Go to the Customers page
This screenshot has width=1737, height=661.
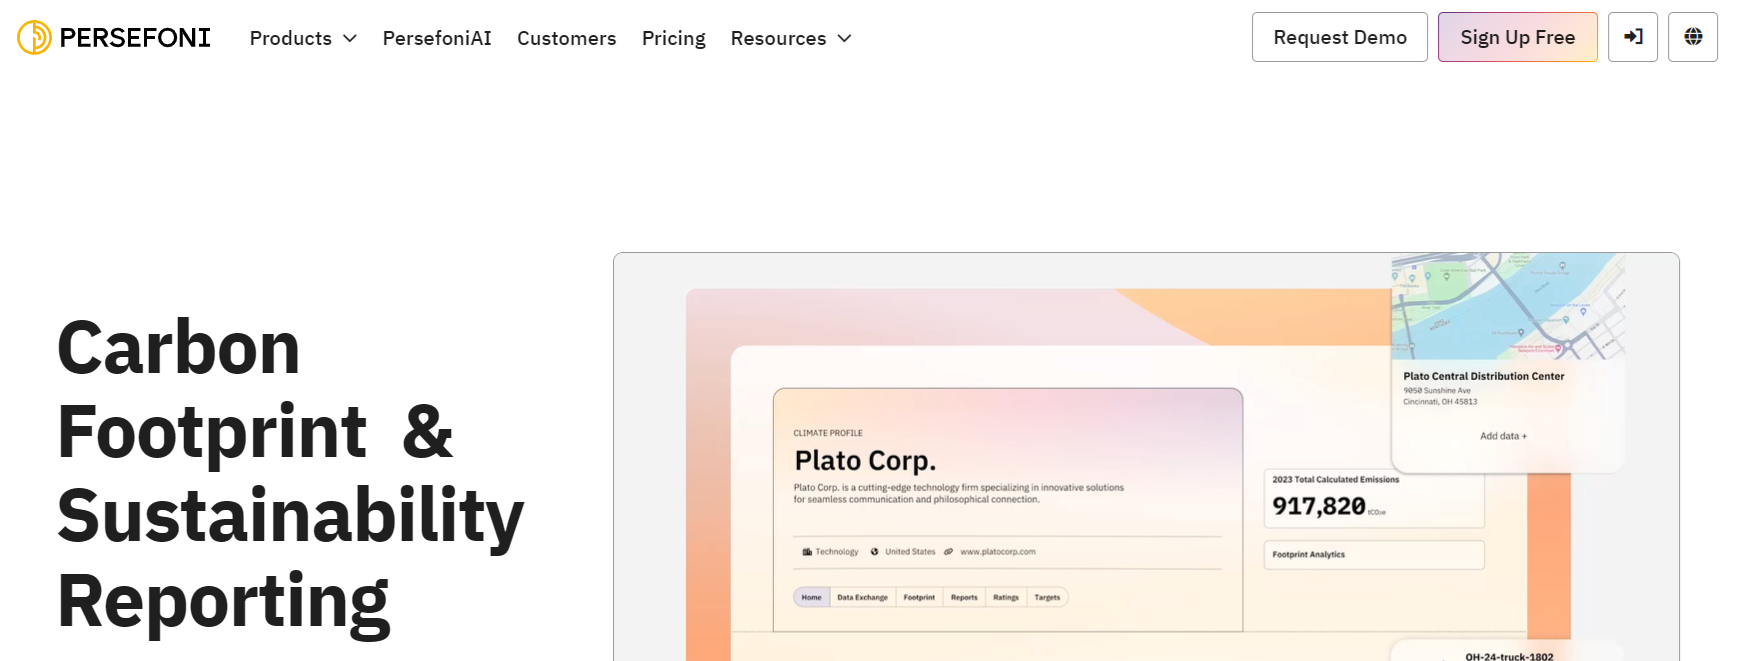coord(566,38)
